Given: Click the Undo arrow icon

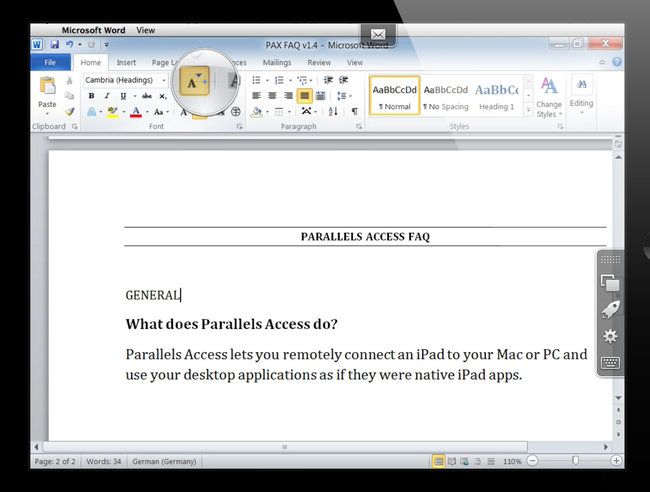Looking at the screenshot, I should click(69, 44).
